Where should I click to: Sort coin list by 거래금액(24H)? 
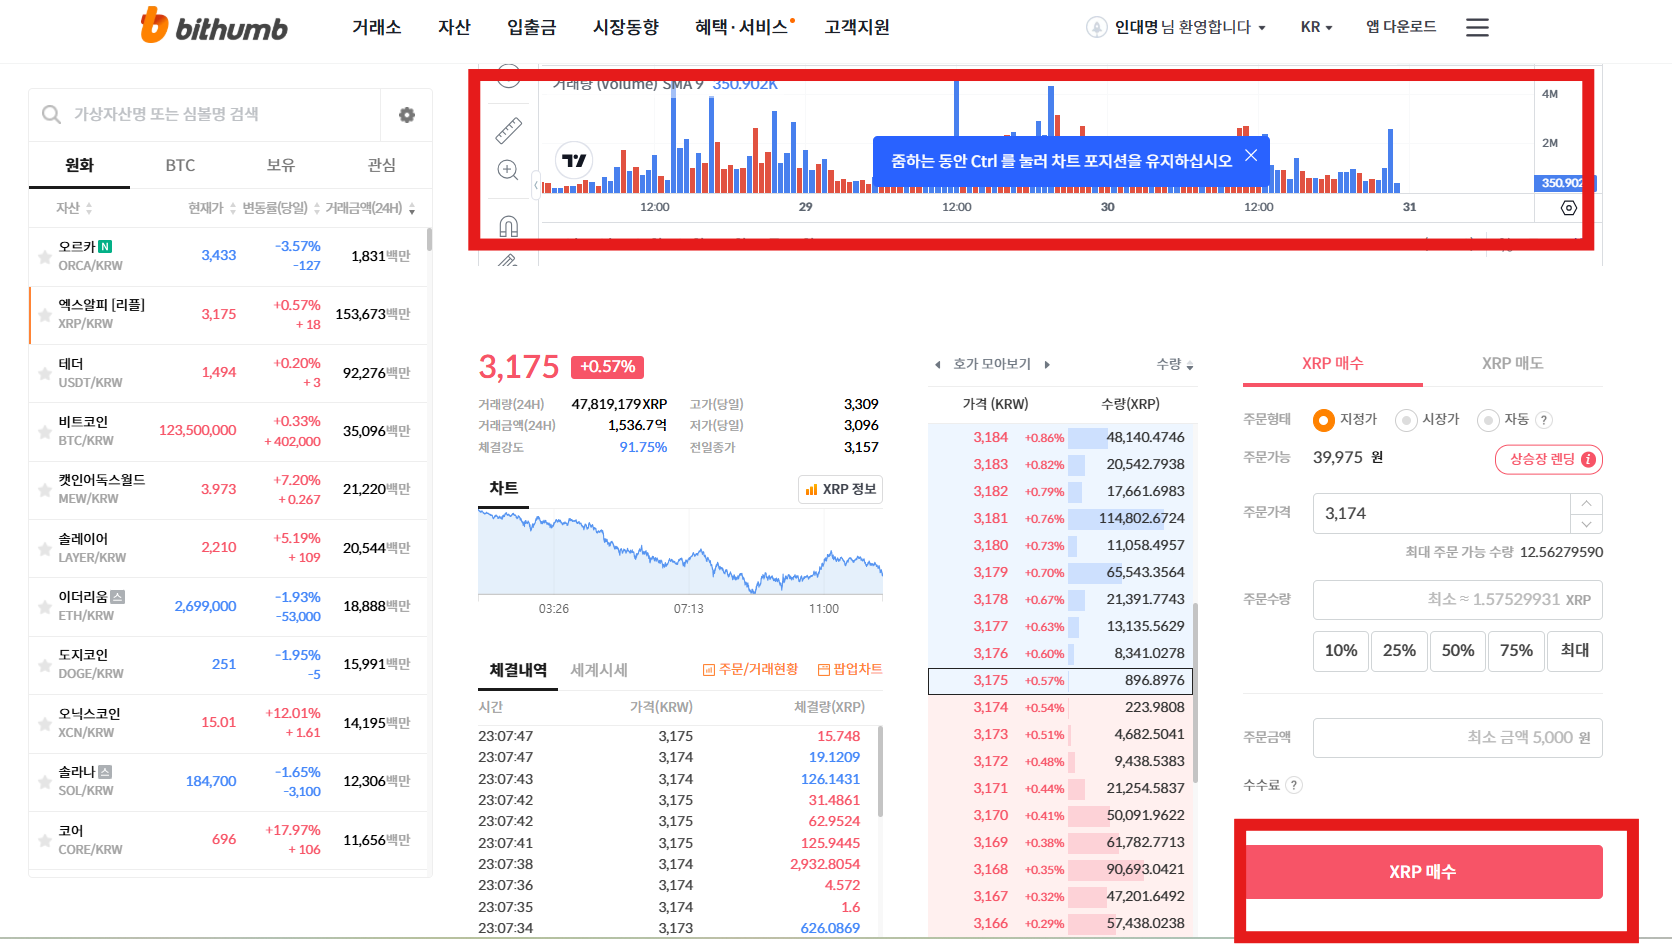point(370,208)
